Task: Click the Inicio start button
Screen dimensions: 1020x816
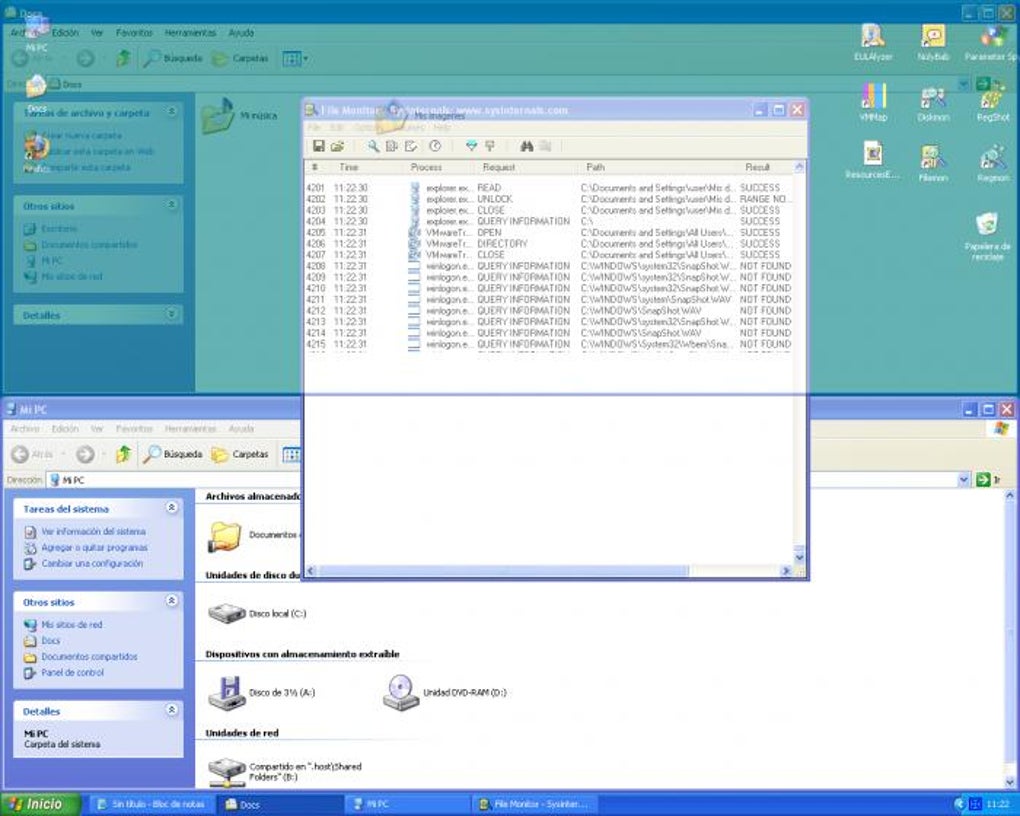Action: click(x=40, y=804)
